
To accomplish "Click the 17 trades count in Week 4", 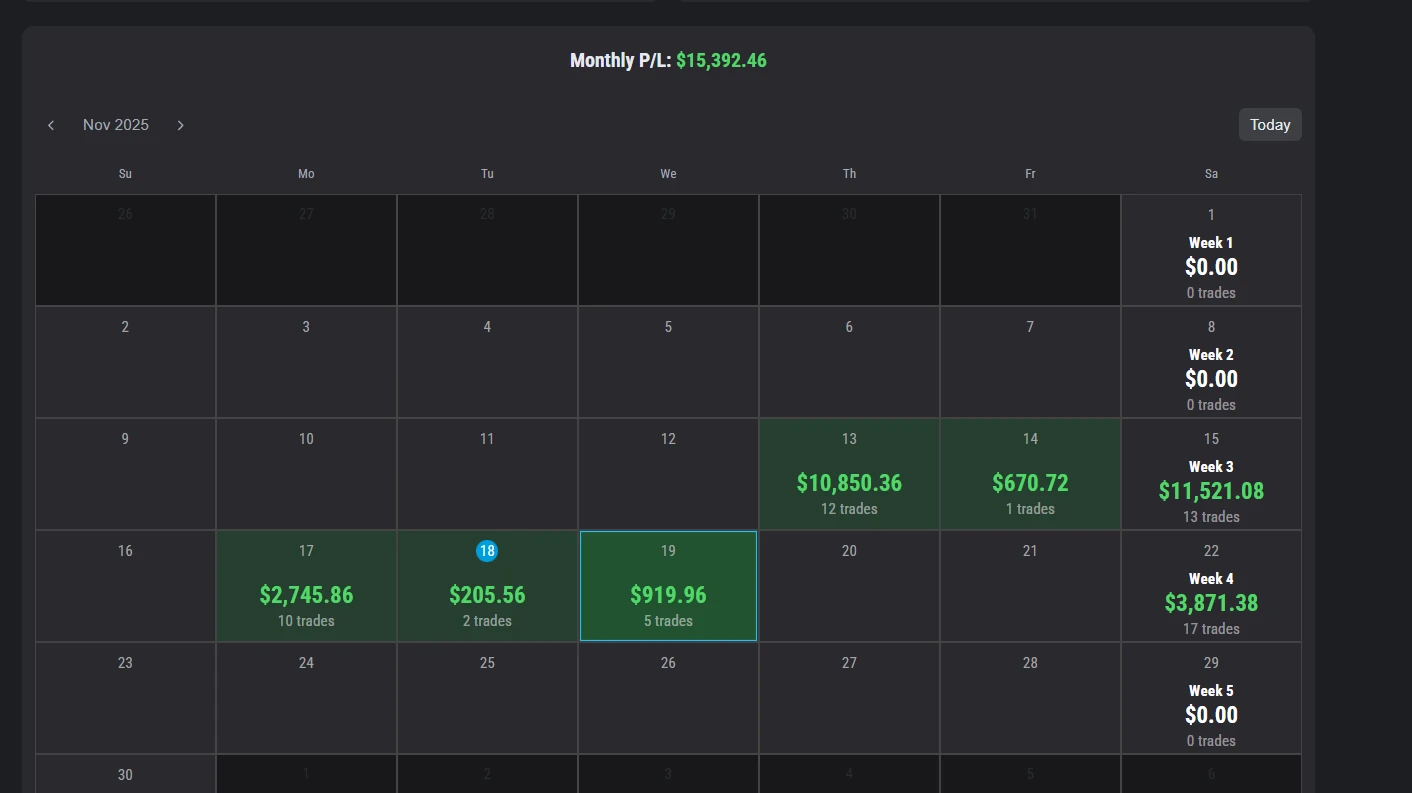I will coord(1211,629).
